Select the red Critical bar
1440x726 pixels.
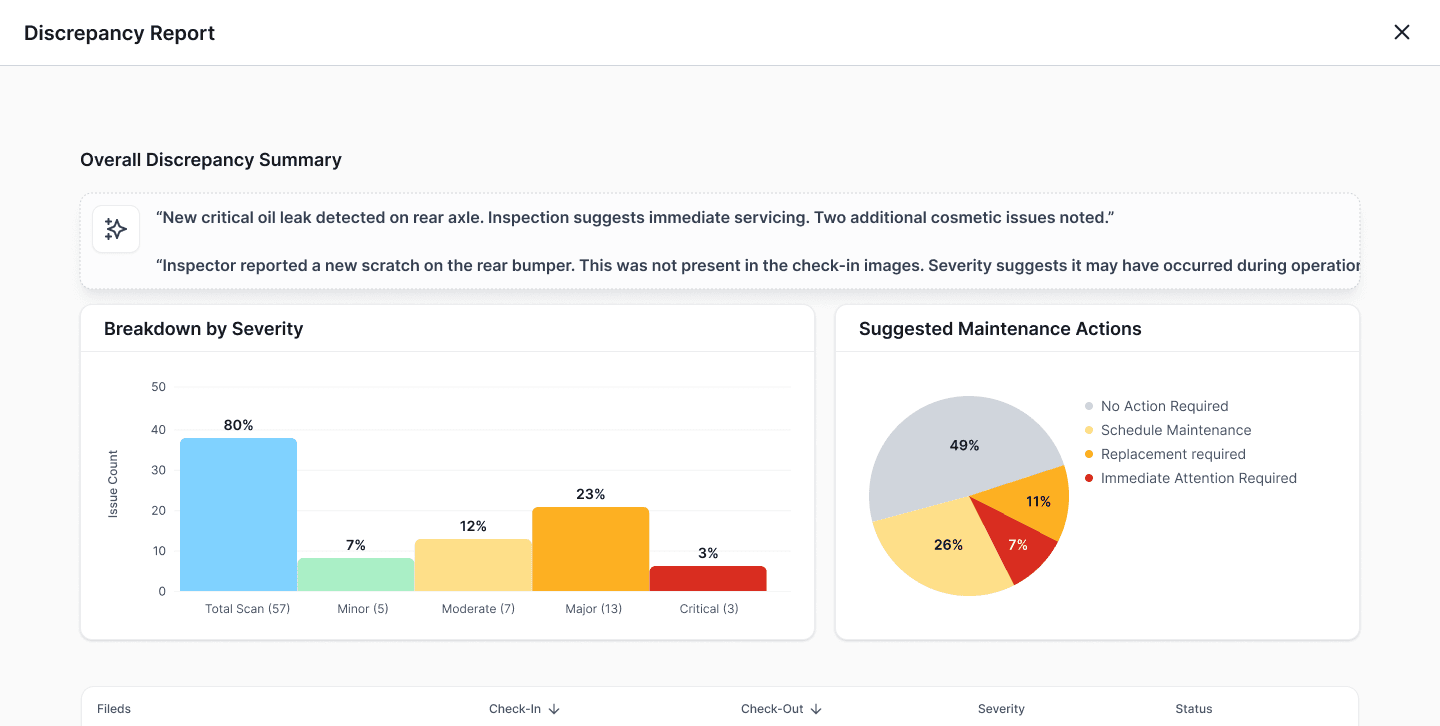[x=708, y=578]
